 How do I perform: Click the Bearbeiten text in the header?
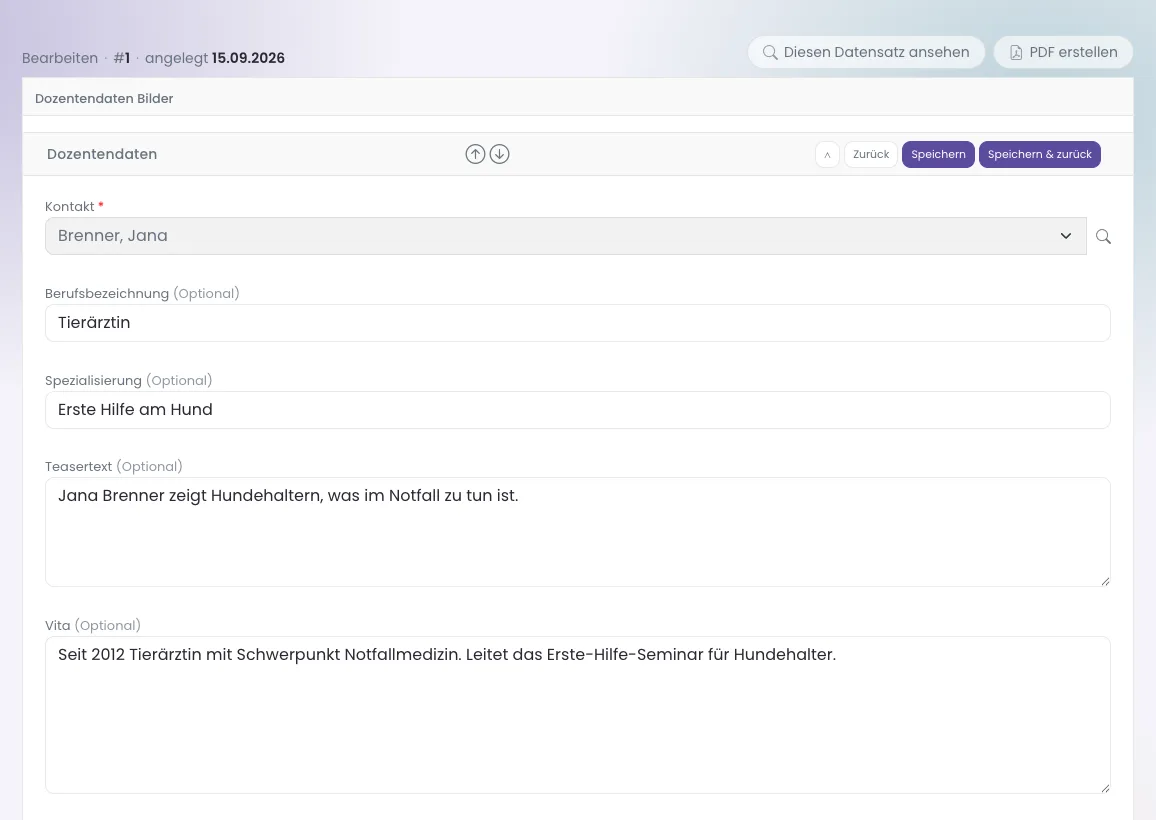60,58
